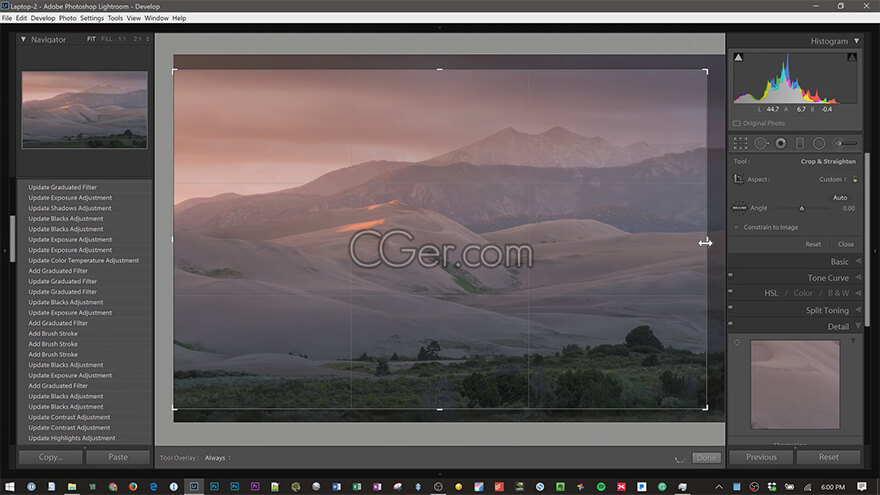Open Navigator zoom ratio dropdown arrows

[x=148, y=39]
